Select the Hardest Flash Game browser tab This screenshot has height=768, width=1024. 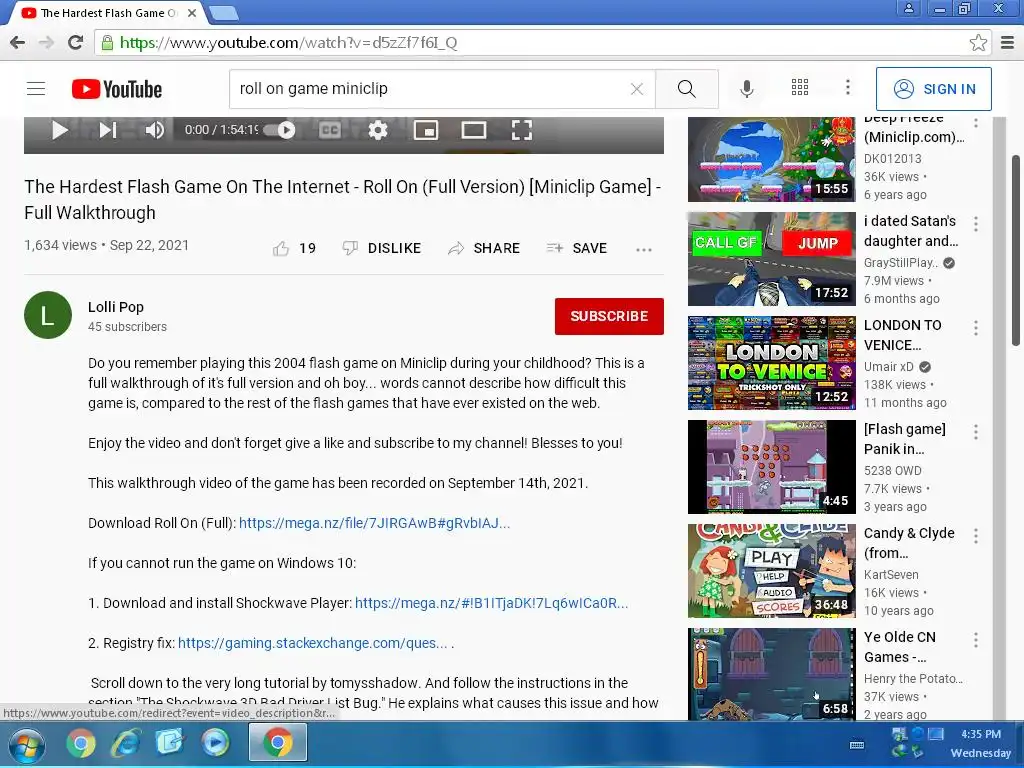(108, 13)
